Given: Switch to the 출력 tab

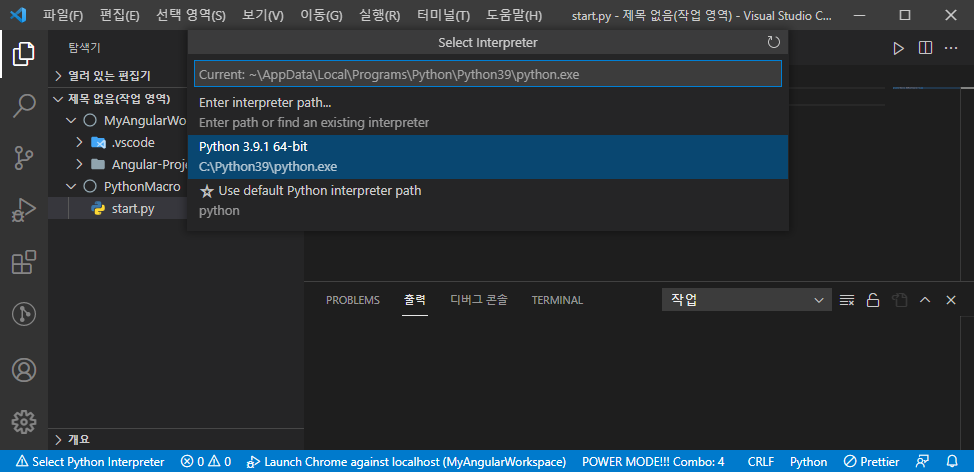Looking at the screenshot, I should 415,301.
